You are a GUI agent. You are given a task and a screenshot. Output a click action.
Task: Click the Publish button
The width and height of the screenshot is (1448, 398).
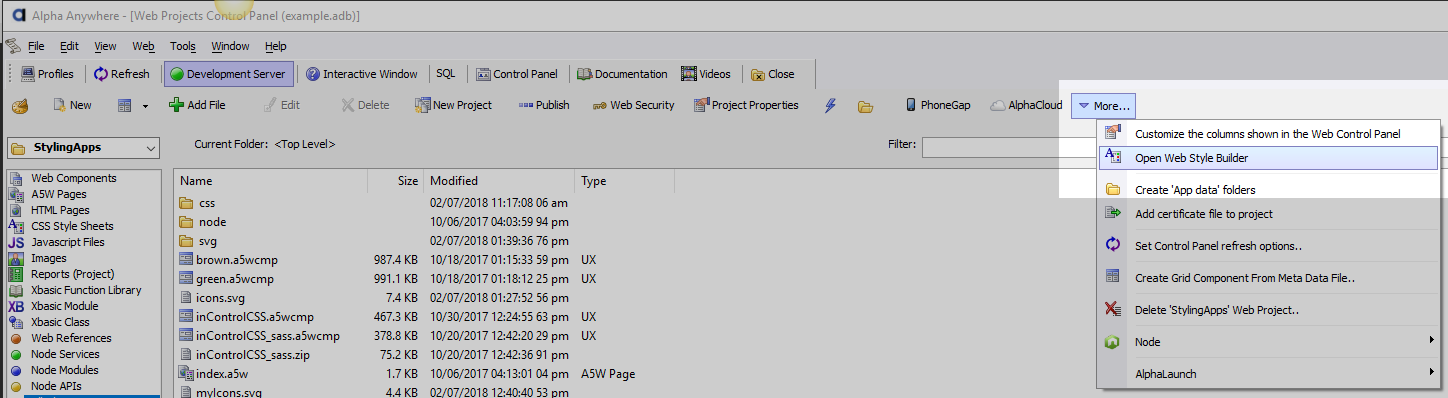(x=544, y=105)
